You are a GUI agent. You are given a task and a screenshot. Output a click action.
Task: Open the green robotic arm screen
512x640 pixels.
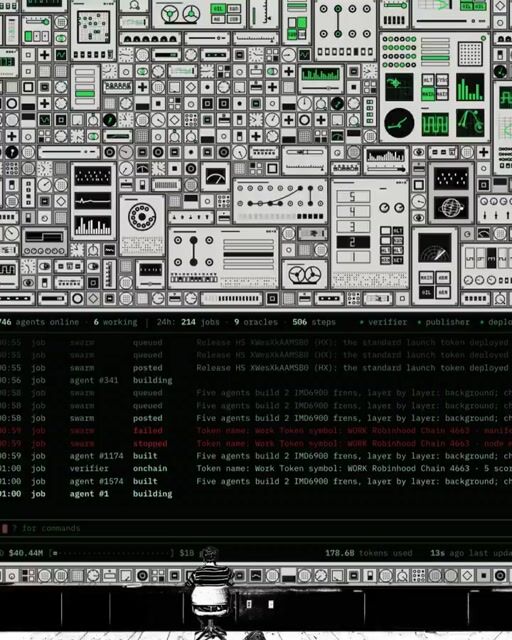(470, 123)
